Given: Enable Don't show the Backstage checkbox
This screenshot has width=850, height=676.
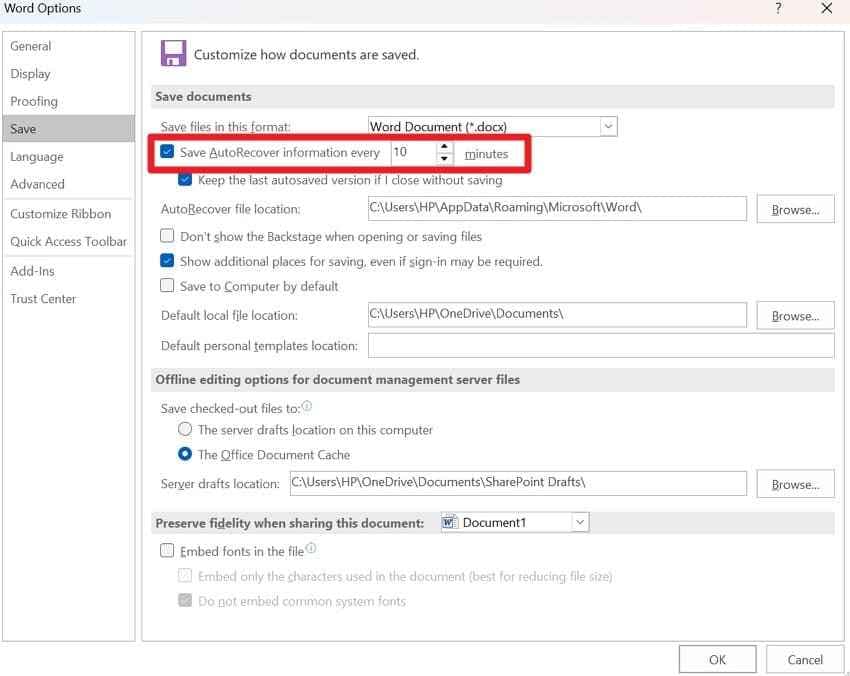Looking at the screenshot, I should point(167,235).
